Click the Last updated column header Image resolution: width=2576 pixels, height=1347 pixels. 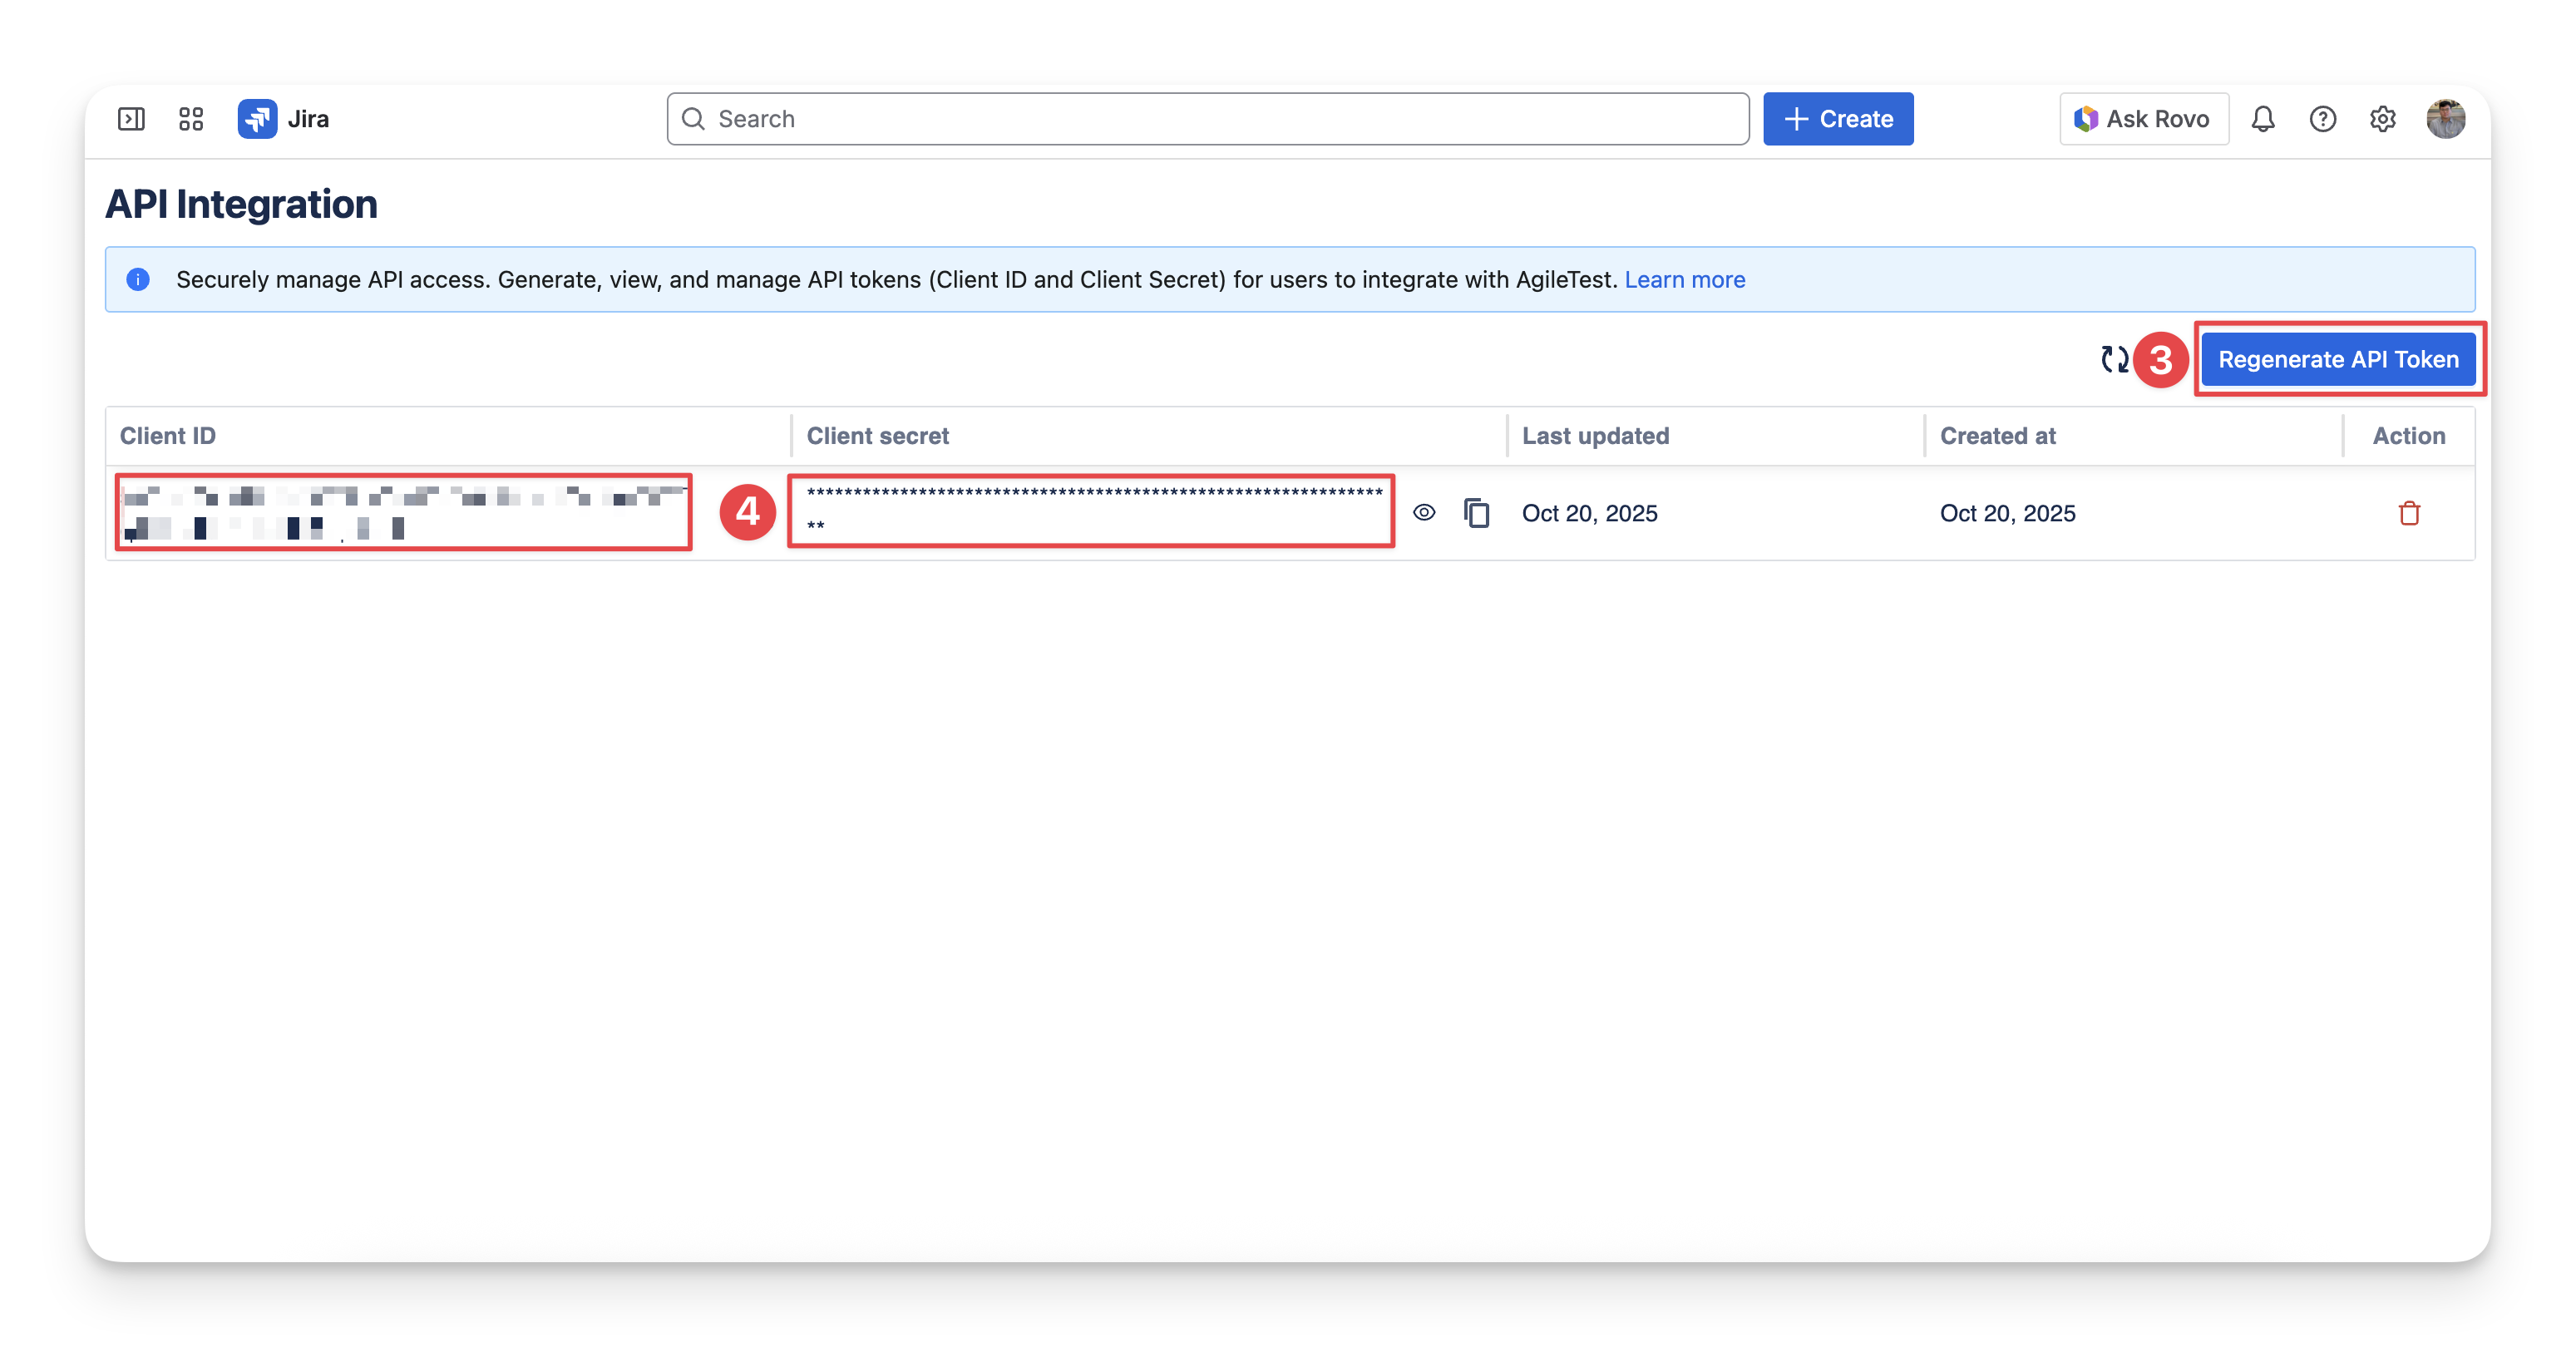click(1595, 436)
